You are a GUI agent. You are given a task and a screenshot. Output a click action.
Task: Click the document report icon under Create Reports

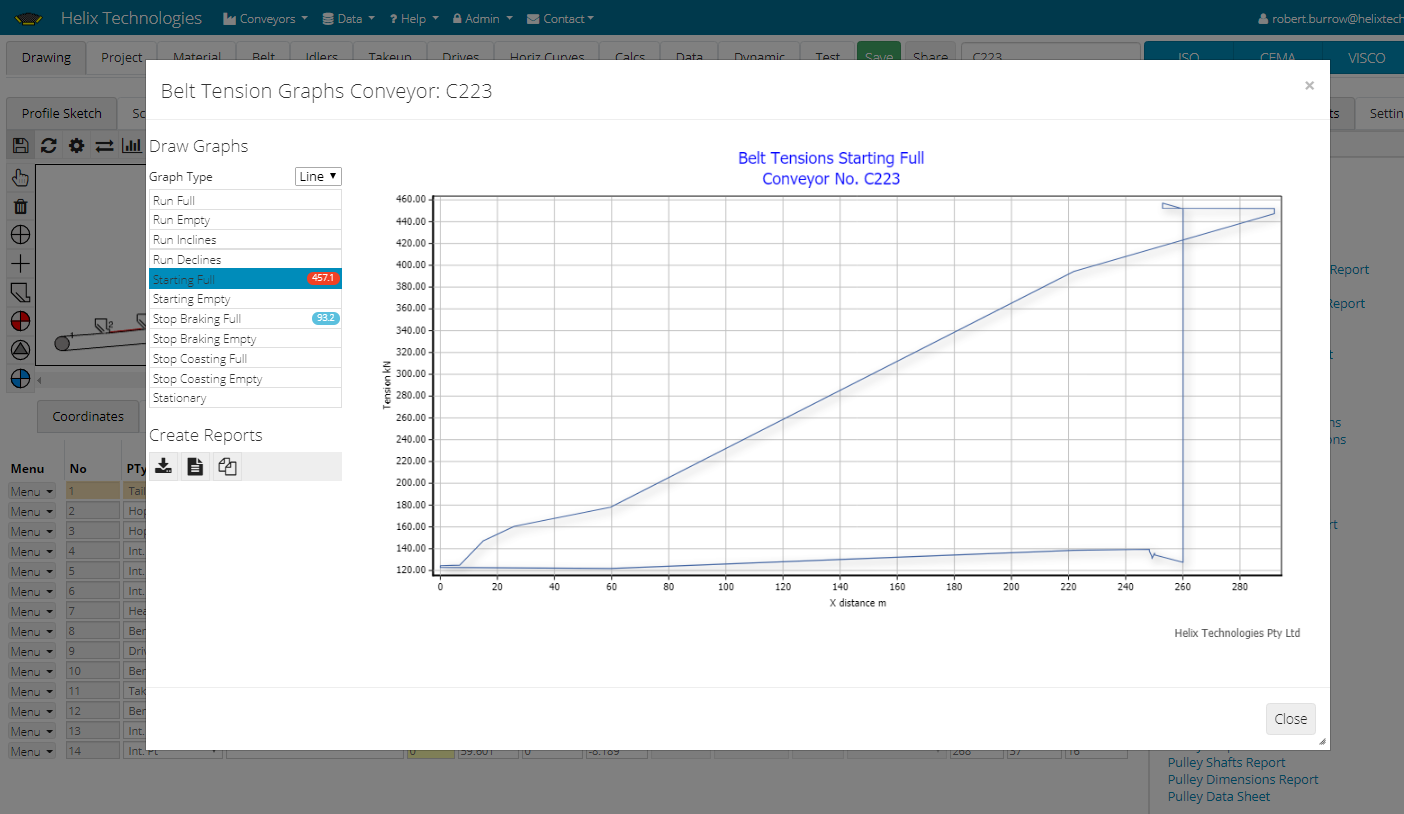(x=196, y=466)
